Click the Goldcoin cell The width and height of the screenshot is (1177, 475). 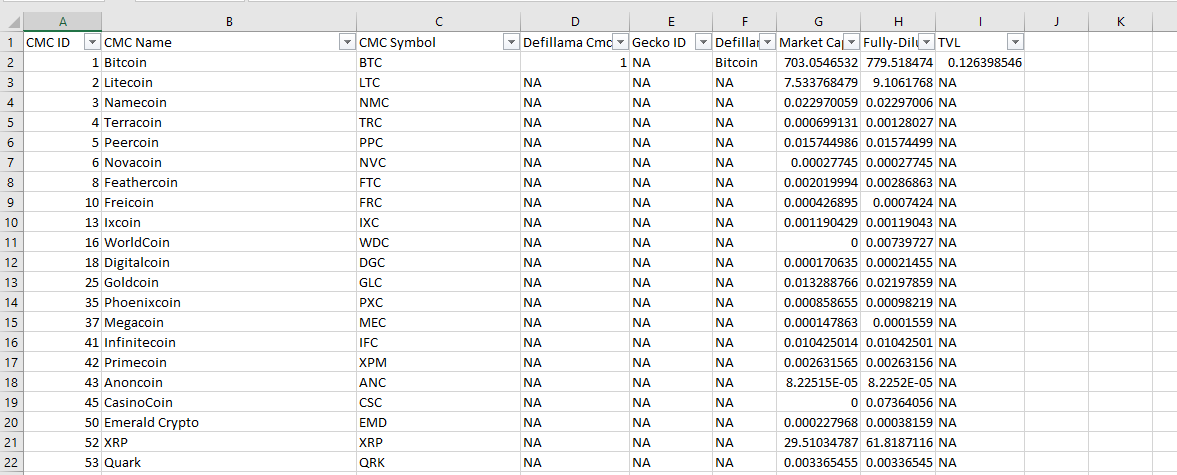pyautogui.click(x=229, y=283)
